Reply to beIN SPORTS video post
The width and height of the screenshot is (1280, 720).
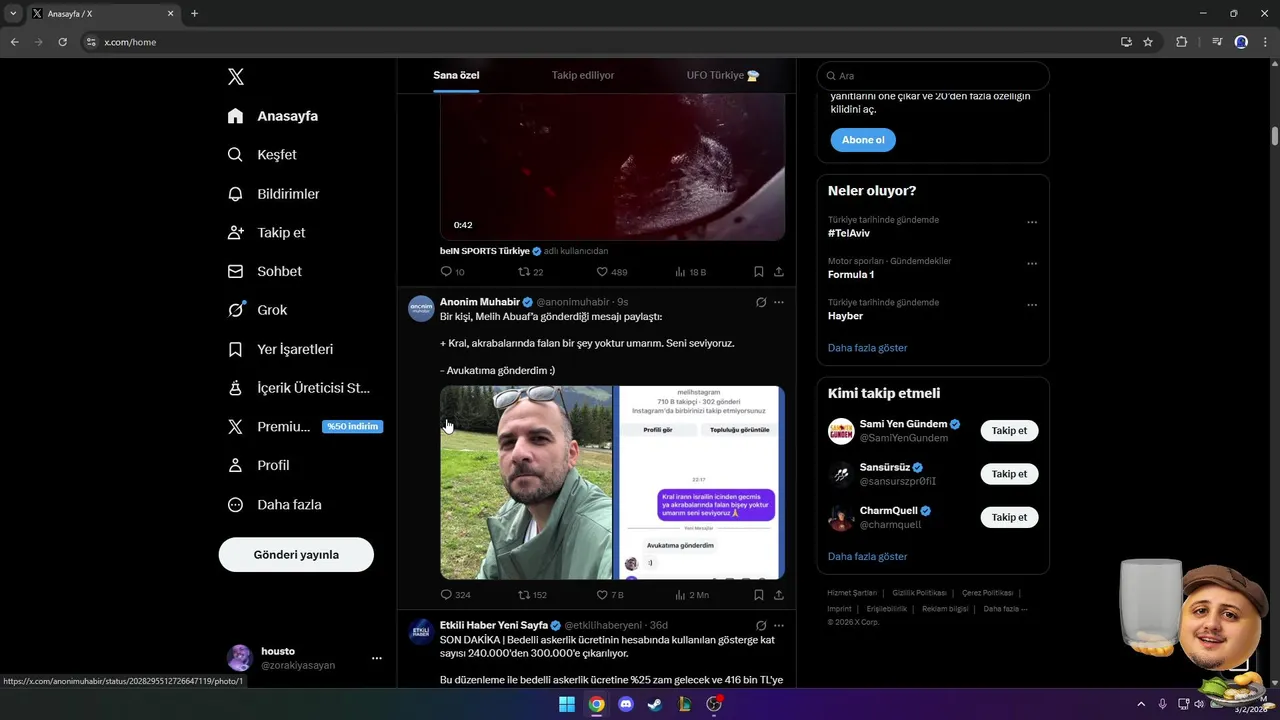(452, 272)
